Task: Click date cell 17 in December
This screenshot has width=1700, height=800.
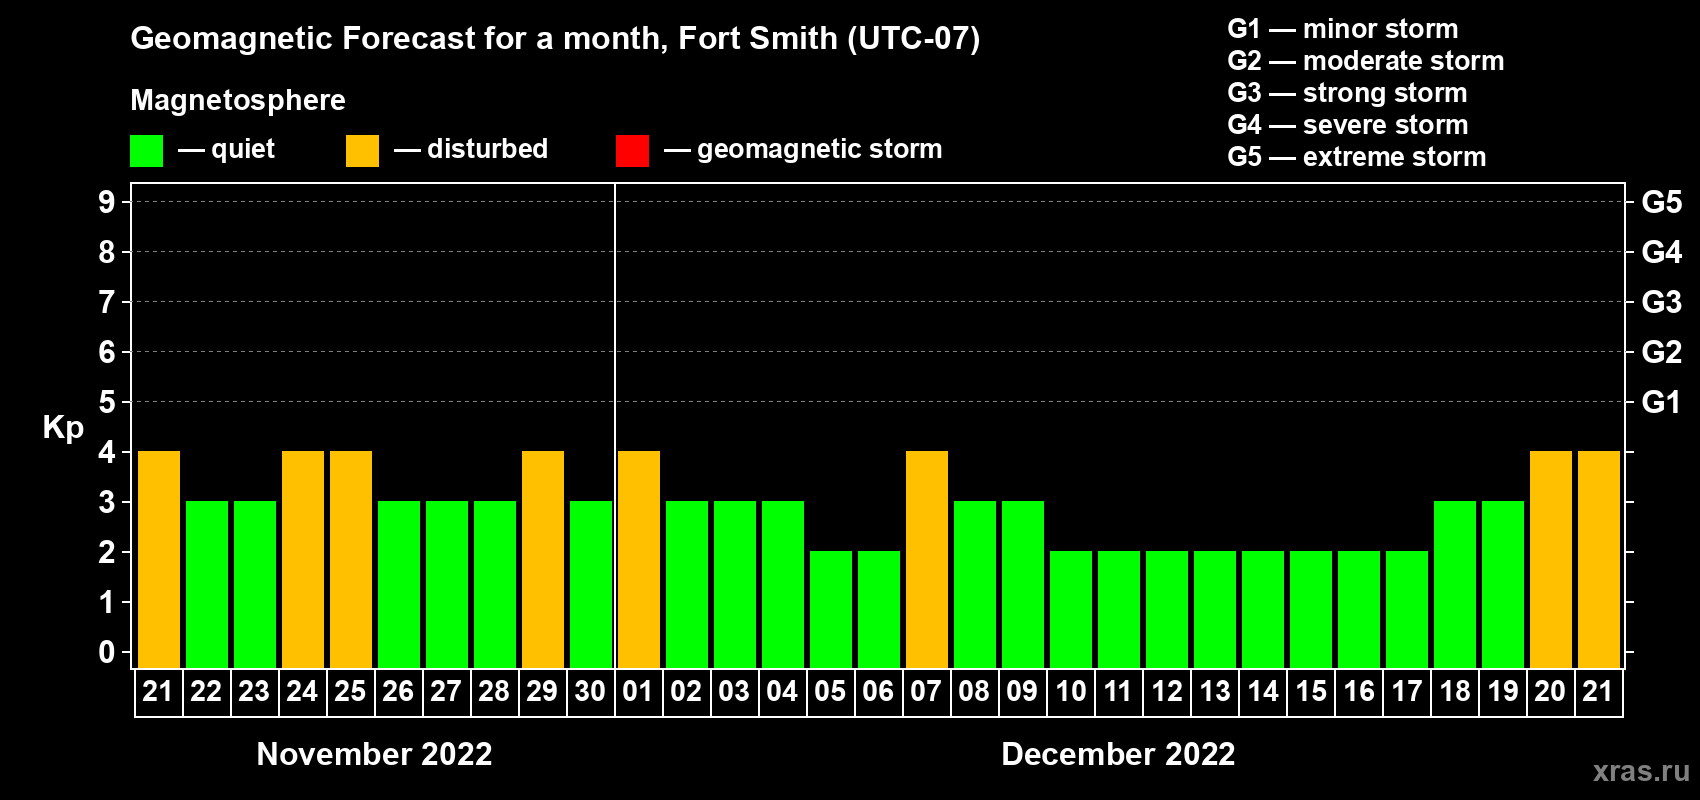Action: (x=1407, y=692)
